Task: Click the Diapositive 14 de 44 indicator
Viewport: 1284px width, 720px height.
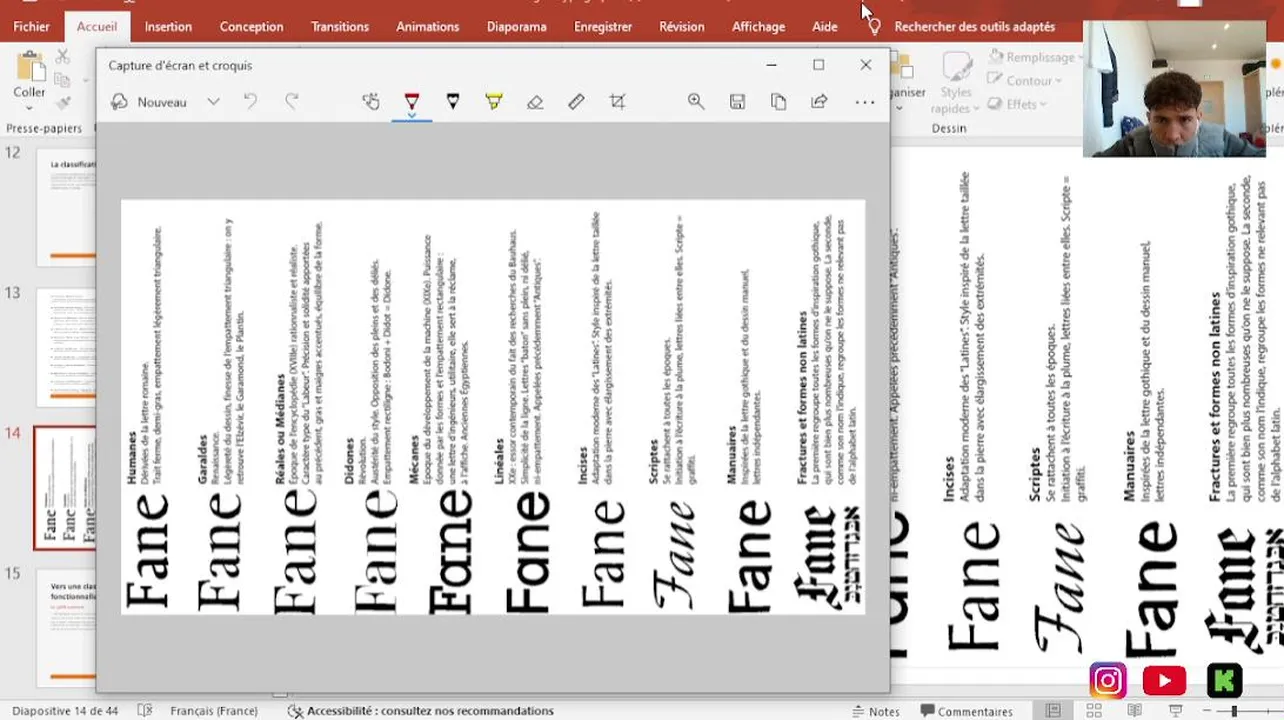Action: [65, 711]
